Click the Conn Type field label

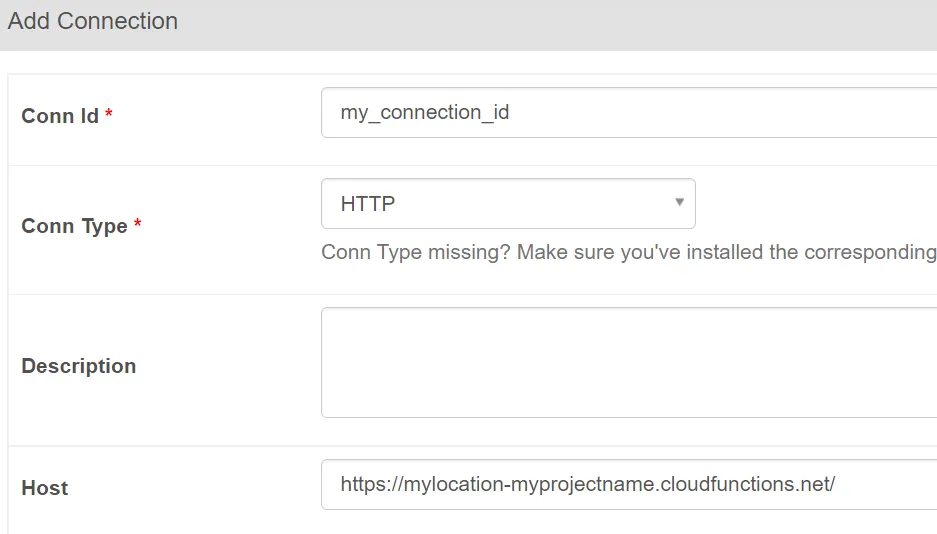(x=74, y=226)
